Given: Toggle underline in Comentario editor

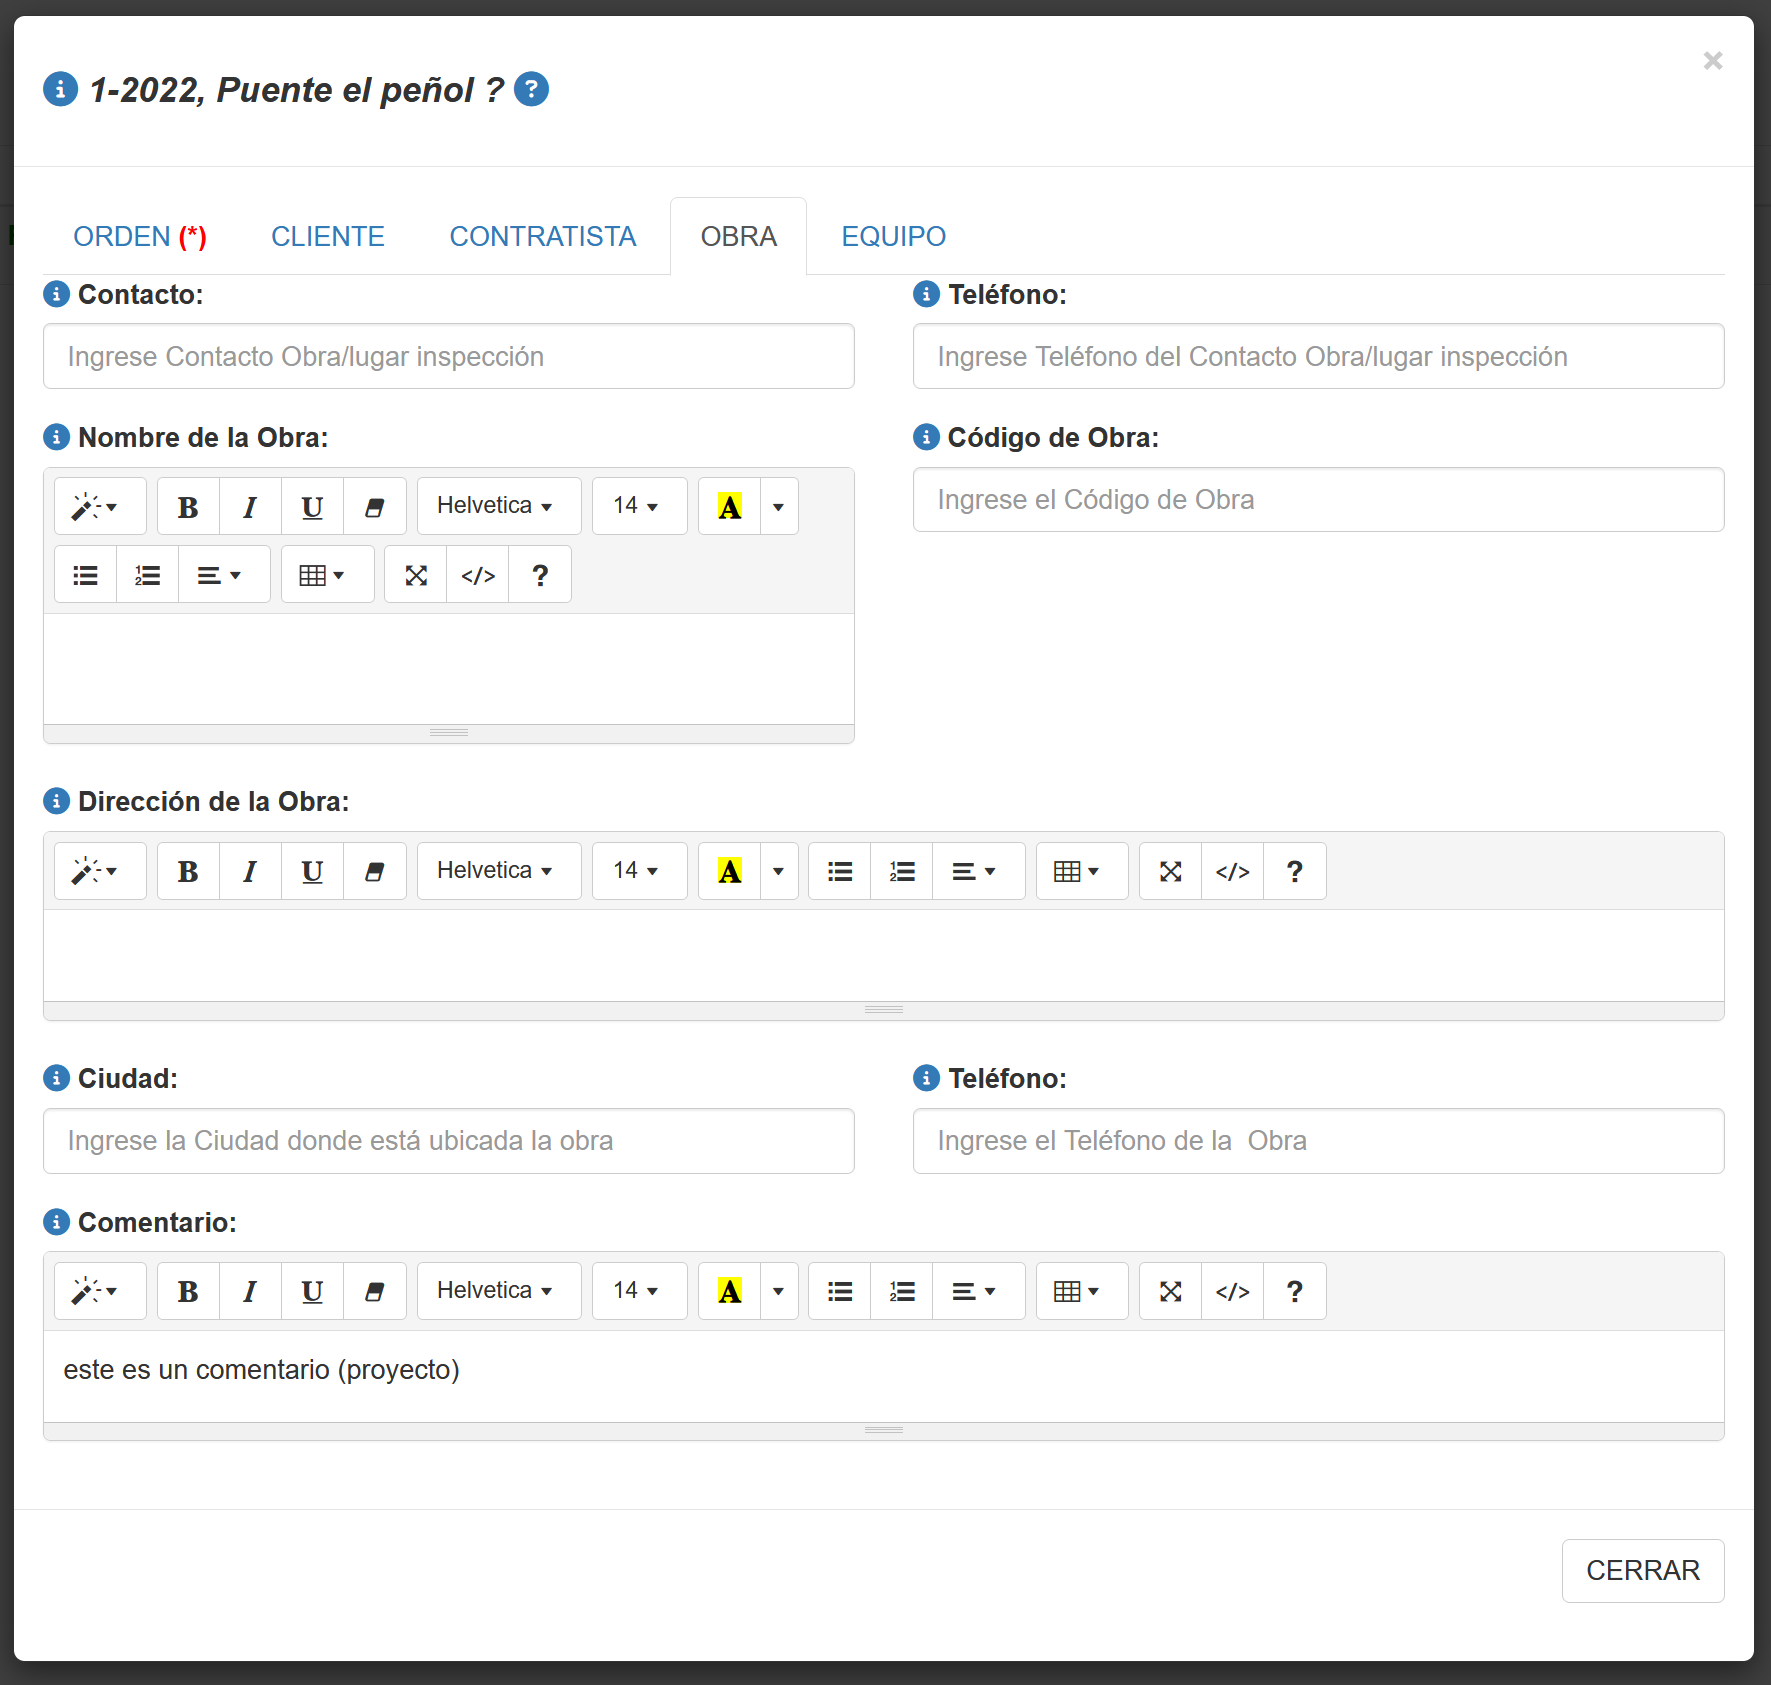Looking at the screenshot, I should coord(312,1292).
